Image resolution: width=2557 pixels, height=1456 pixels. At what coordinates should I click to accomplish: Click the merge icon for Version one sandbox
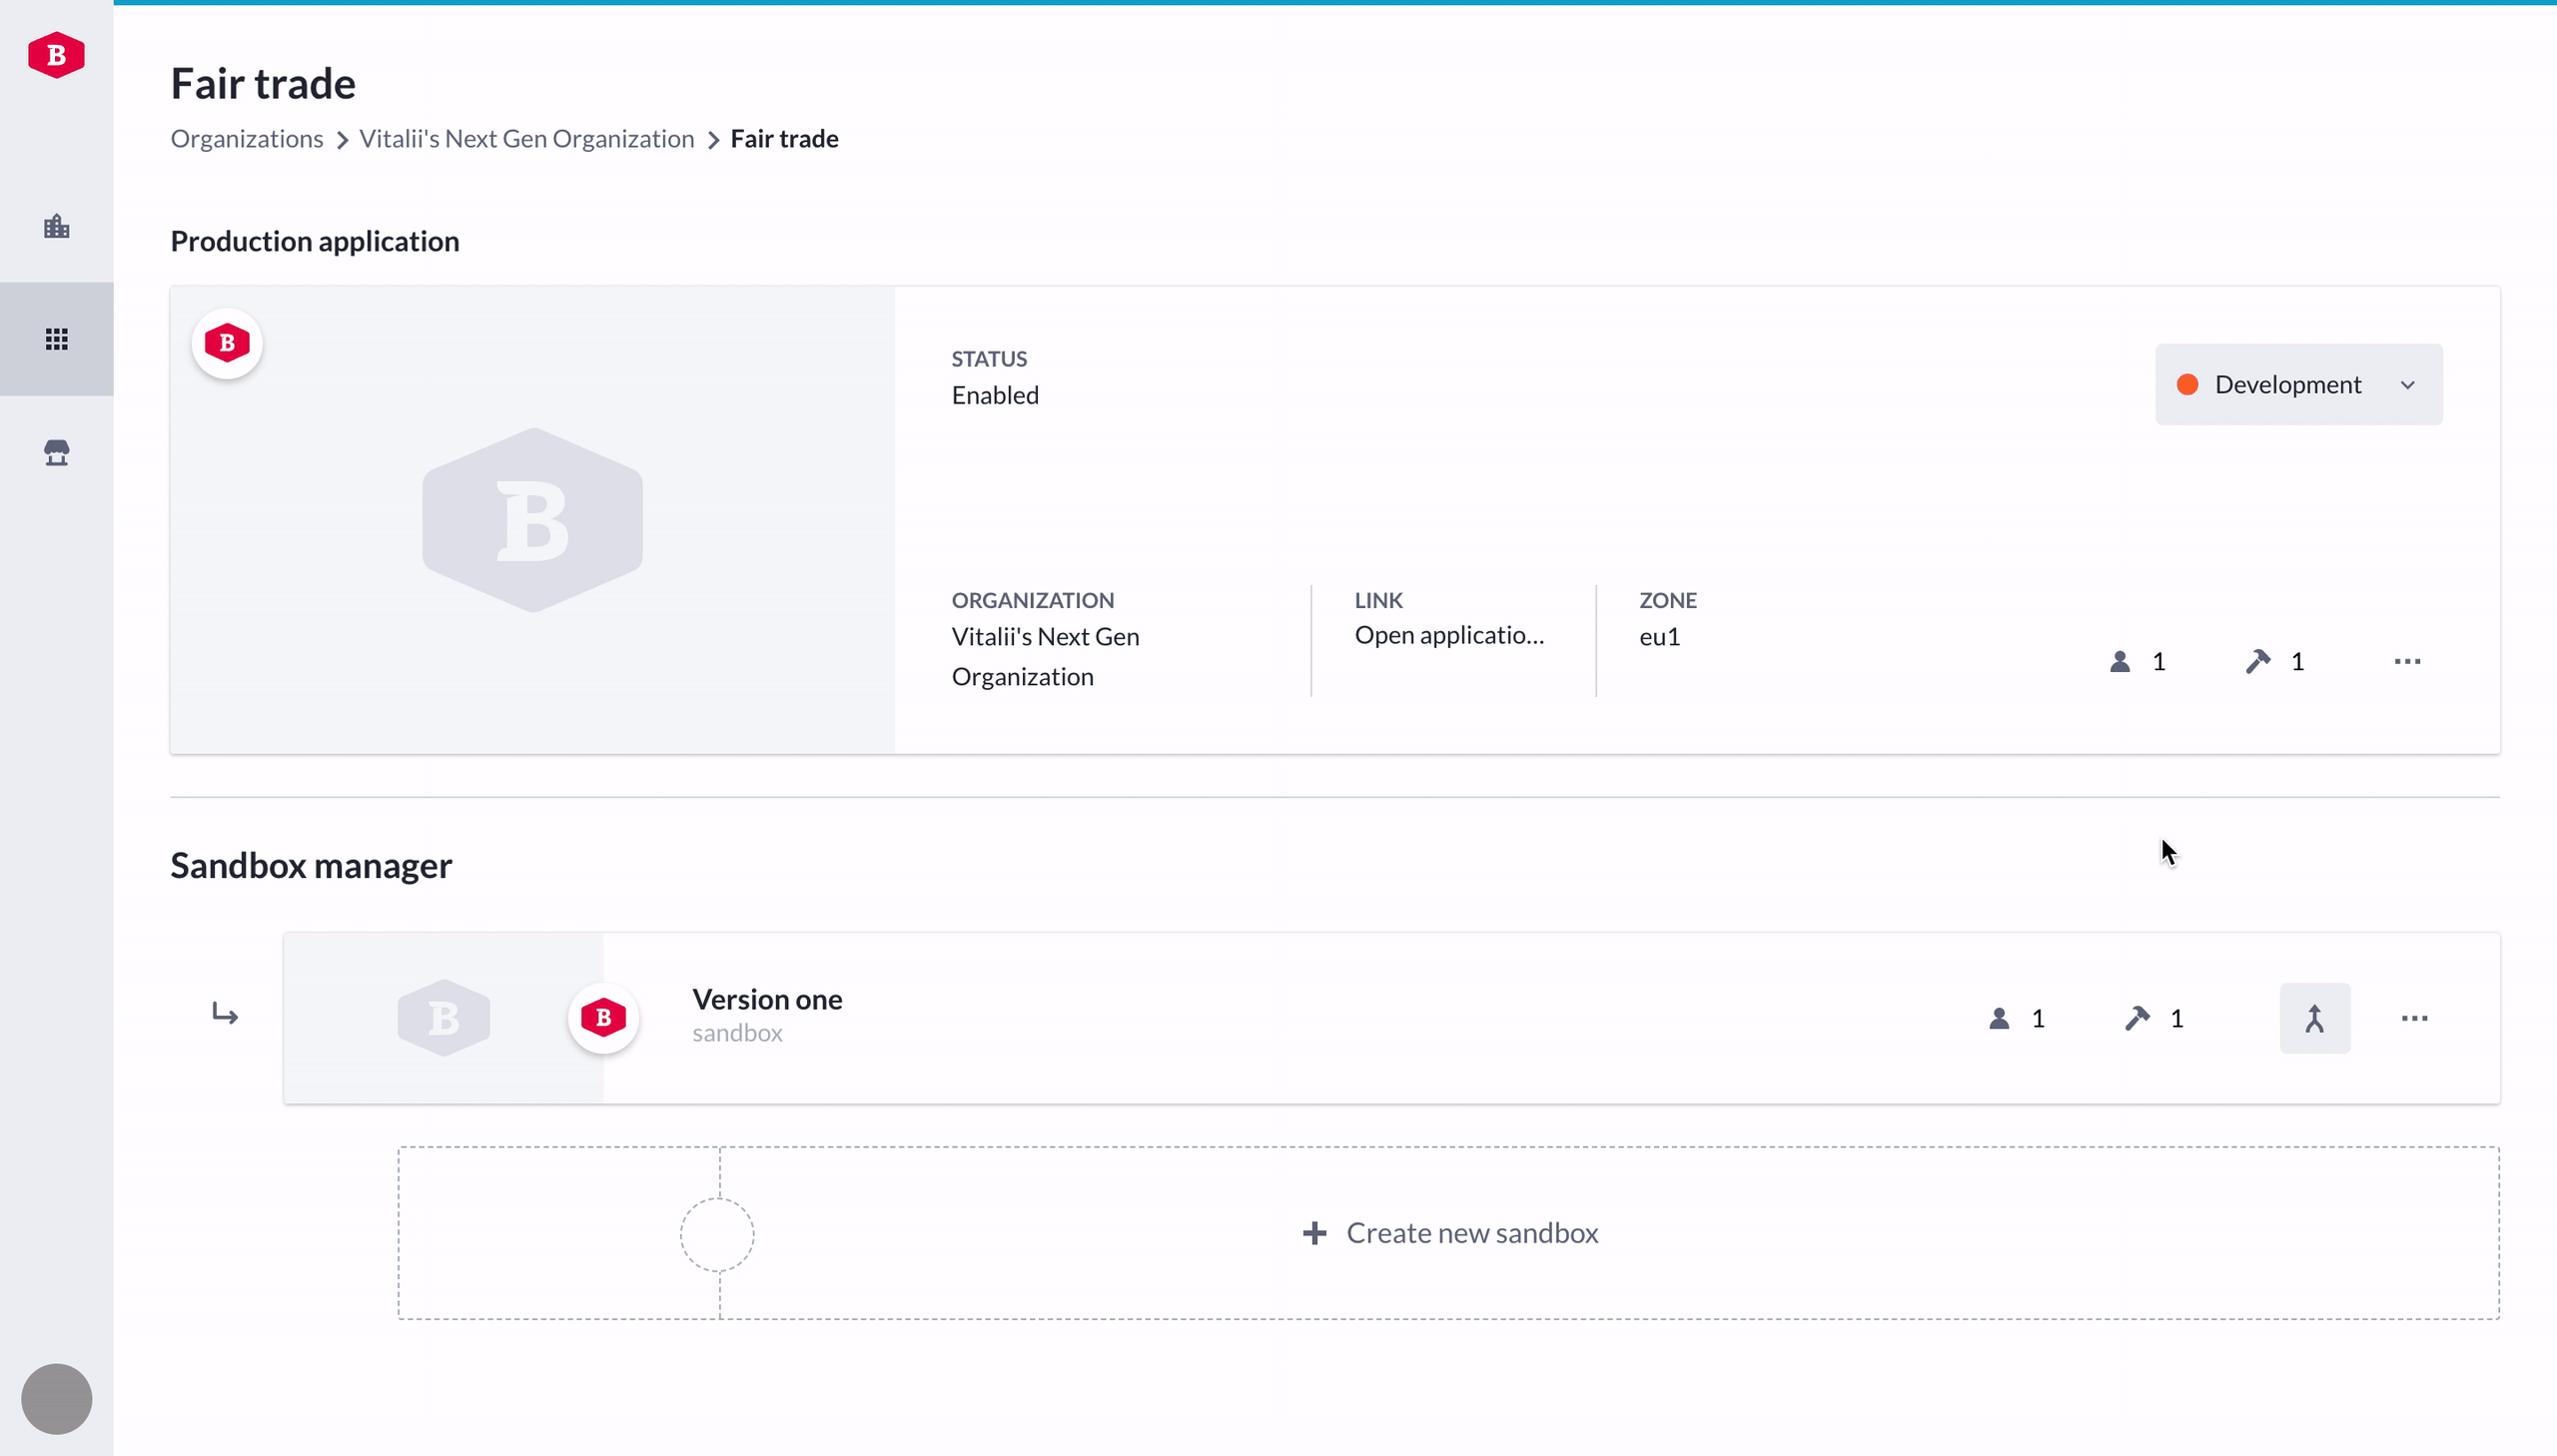pos(2314,1018)
